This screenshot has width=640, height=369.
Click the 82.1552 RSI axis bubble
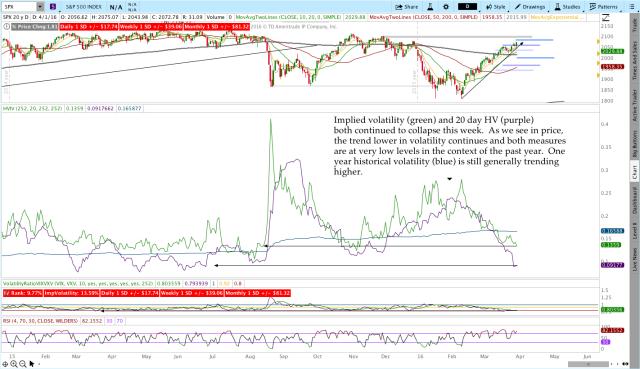point(612,330)
